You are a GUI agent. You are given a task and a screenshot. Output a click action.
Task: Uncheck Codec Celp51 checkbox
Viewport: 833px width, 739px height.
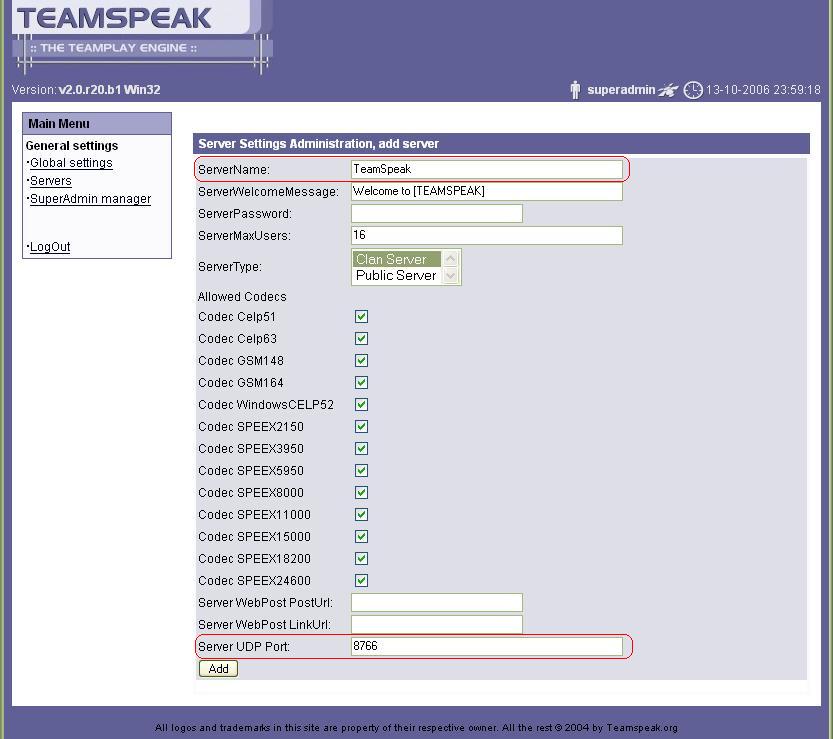coord(361,317)
